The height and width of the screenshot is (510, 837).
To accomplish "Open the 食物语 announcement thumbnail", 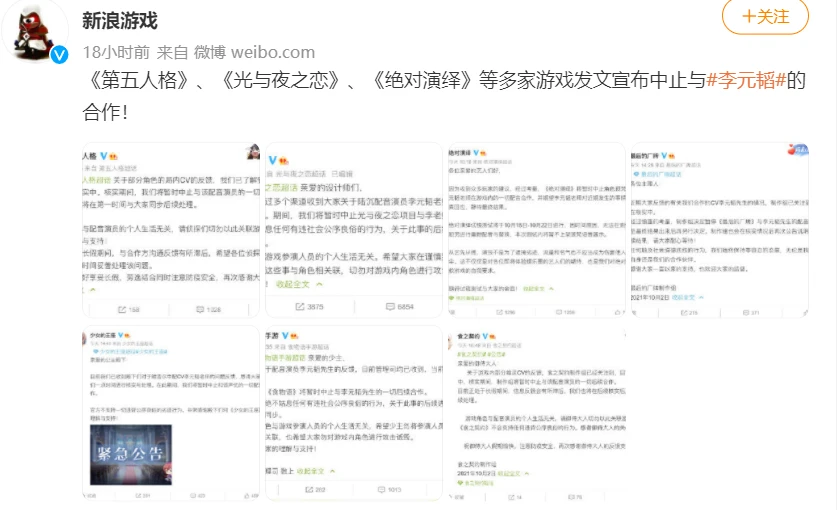I will click(354, 413).
